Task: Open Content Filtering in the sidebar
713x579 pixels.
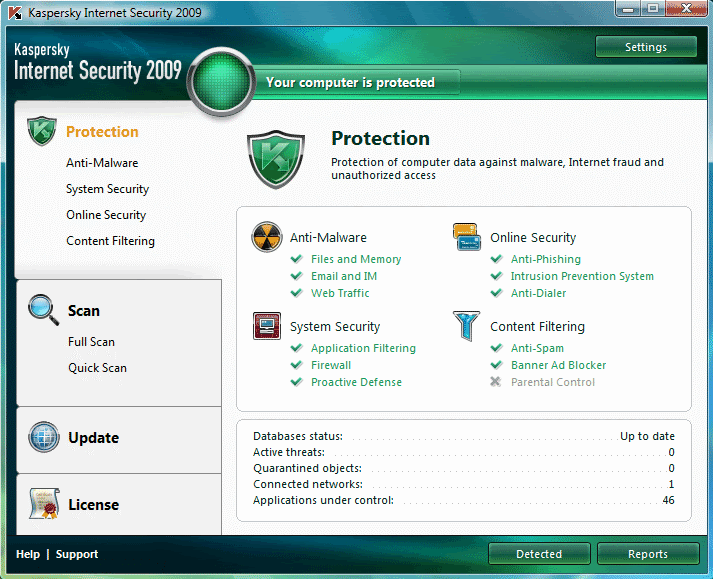Action: [x=110, y=241]
